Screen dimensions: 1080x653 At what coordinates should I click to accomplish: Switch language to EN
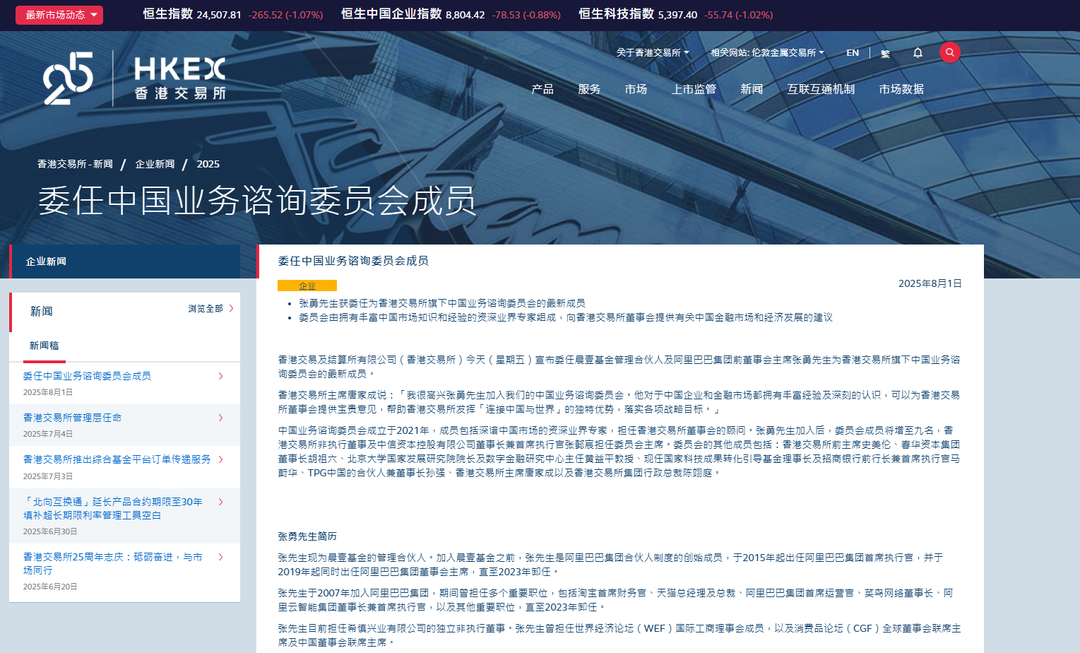click(853, 52)
